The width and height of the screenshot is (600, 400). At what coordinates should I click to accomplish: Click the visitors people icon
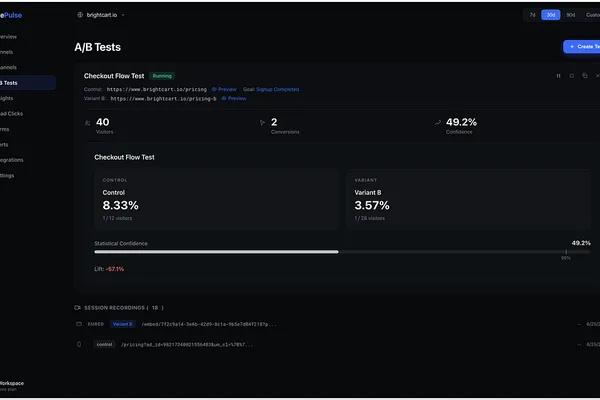(x=88, y=123)
